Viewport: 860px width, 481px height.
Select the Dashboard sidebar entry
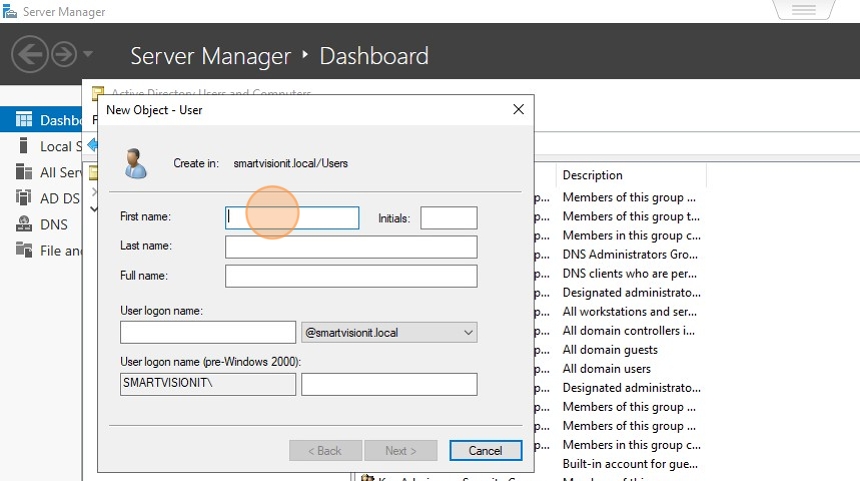point(41,120)
